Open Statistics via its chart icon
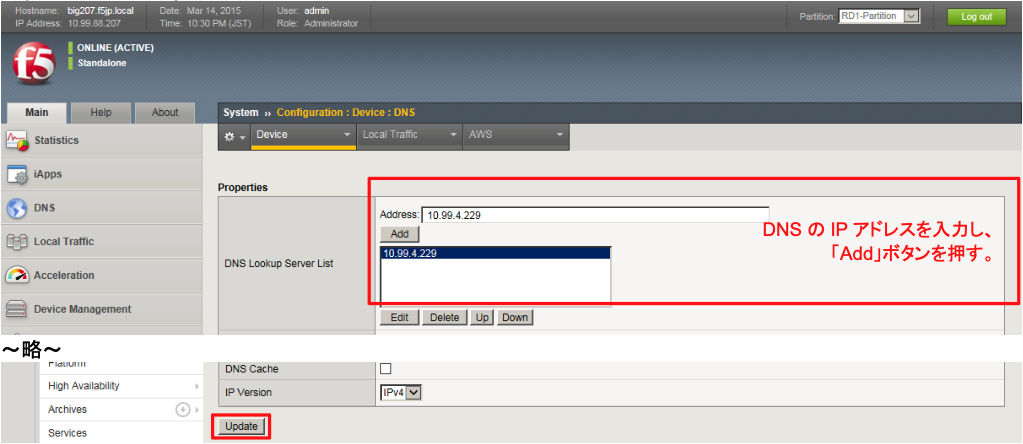The image size is (1023, 444). pyautogui.click(x=17, y=140)
